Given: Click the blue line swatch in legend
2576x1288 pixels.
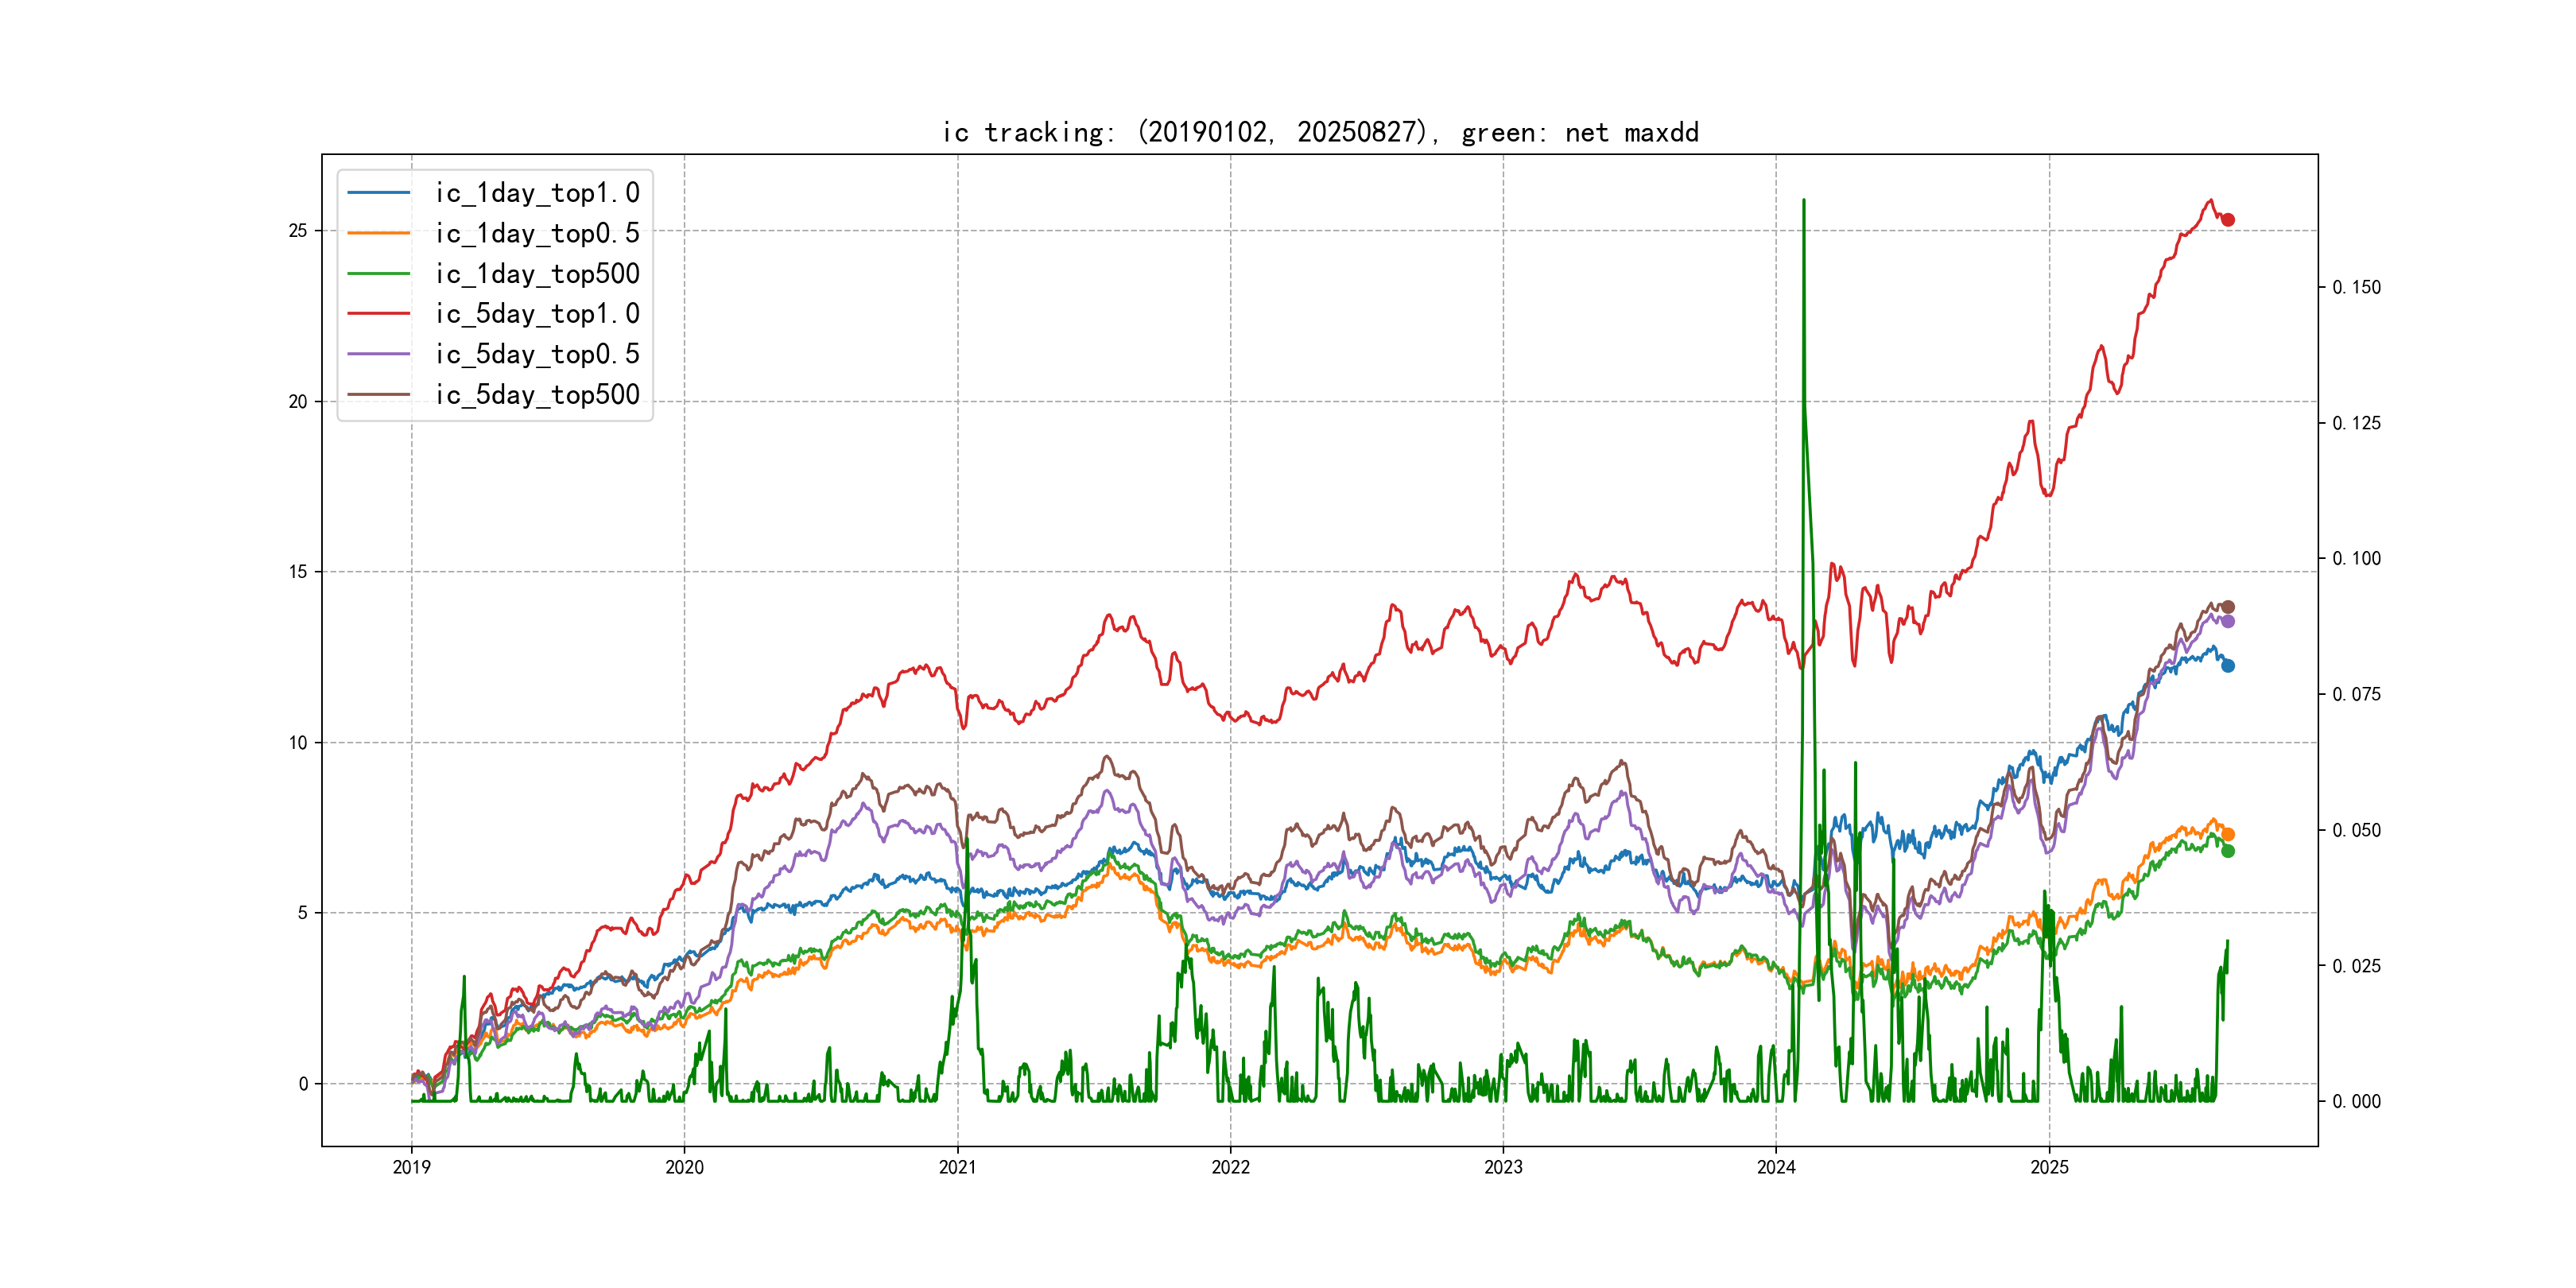Looking at the screenshot, I should click(x=379, y=193).
